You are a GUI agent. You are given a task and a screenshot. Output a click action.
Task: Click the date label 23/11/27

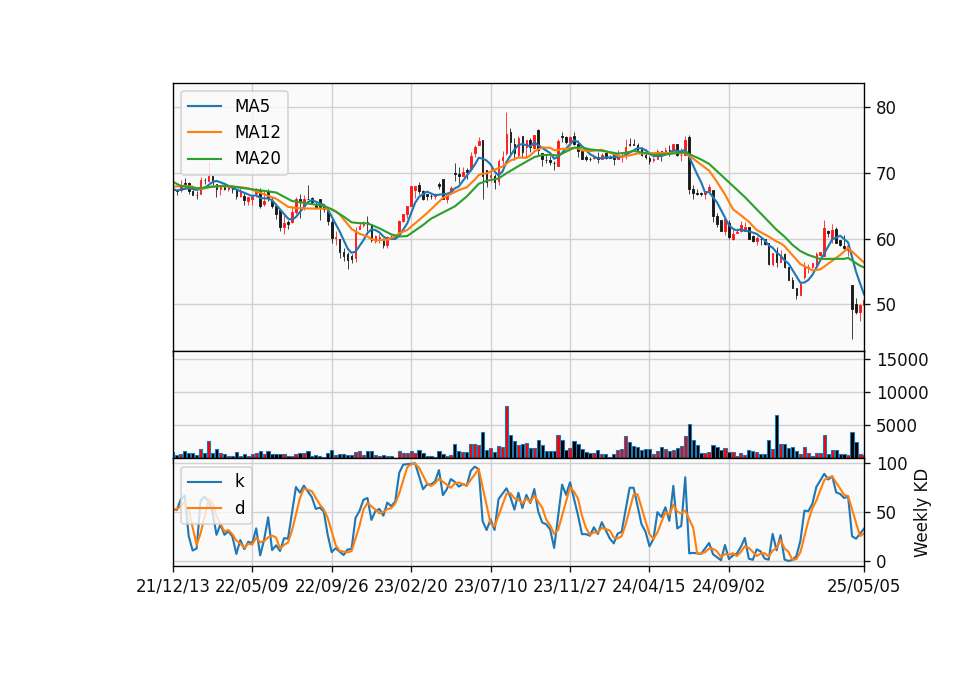point(569,586)
